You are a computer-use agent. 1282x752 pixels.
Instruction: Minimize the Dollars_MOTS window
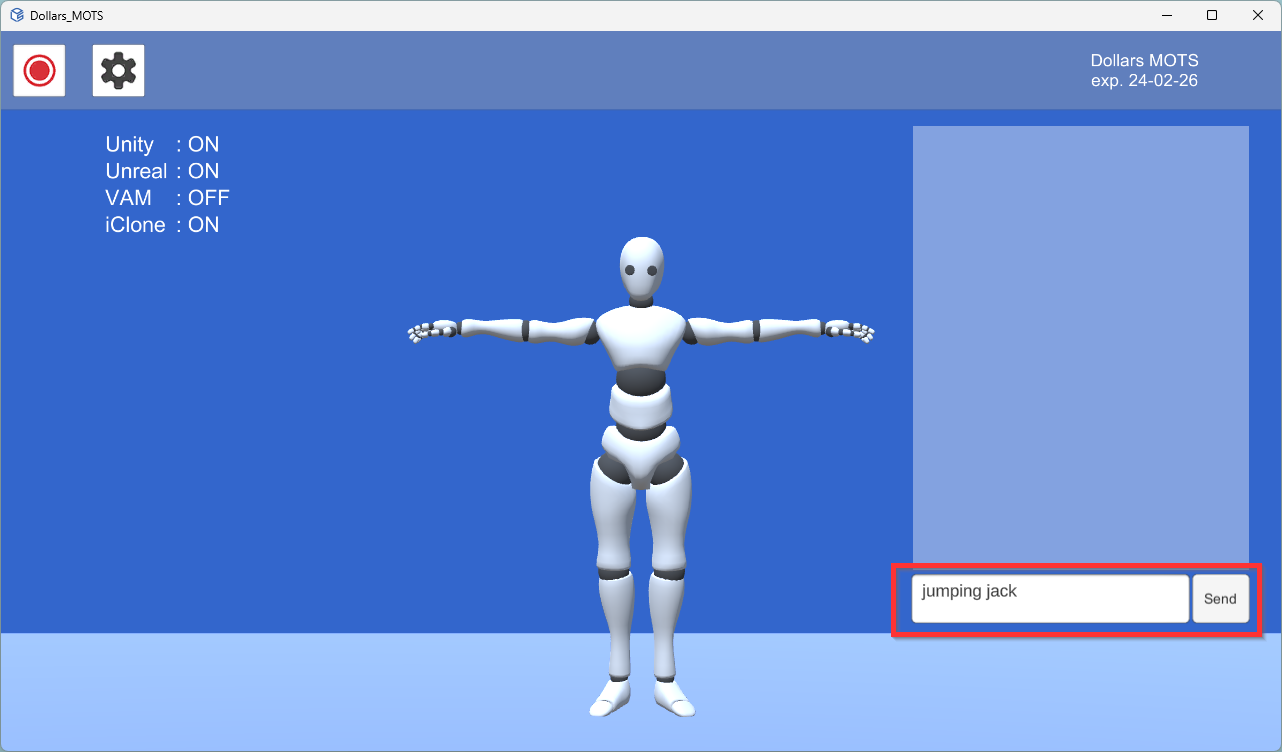tap(1166, 15)
